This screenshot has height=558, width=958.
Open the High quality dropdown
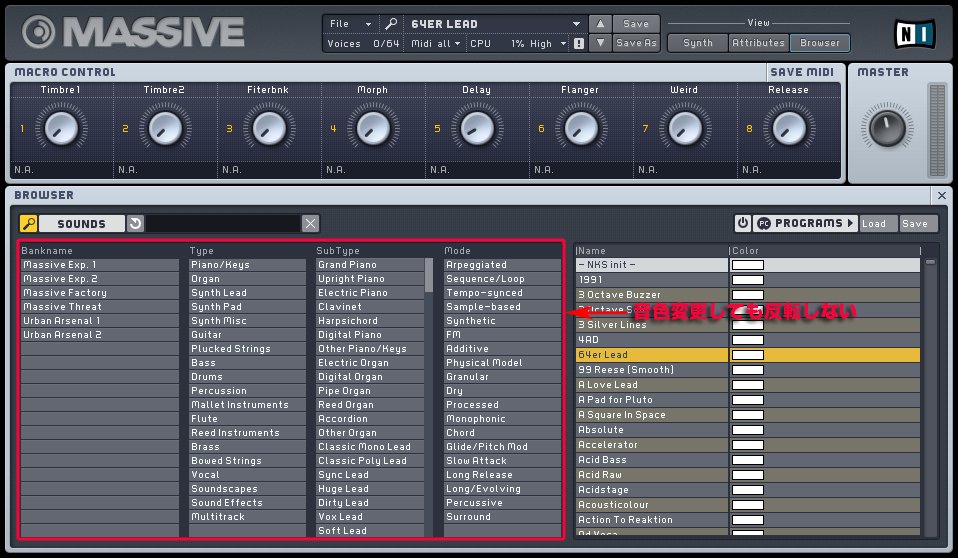[x=548, y=43]
